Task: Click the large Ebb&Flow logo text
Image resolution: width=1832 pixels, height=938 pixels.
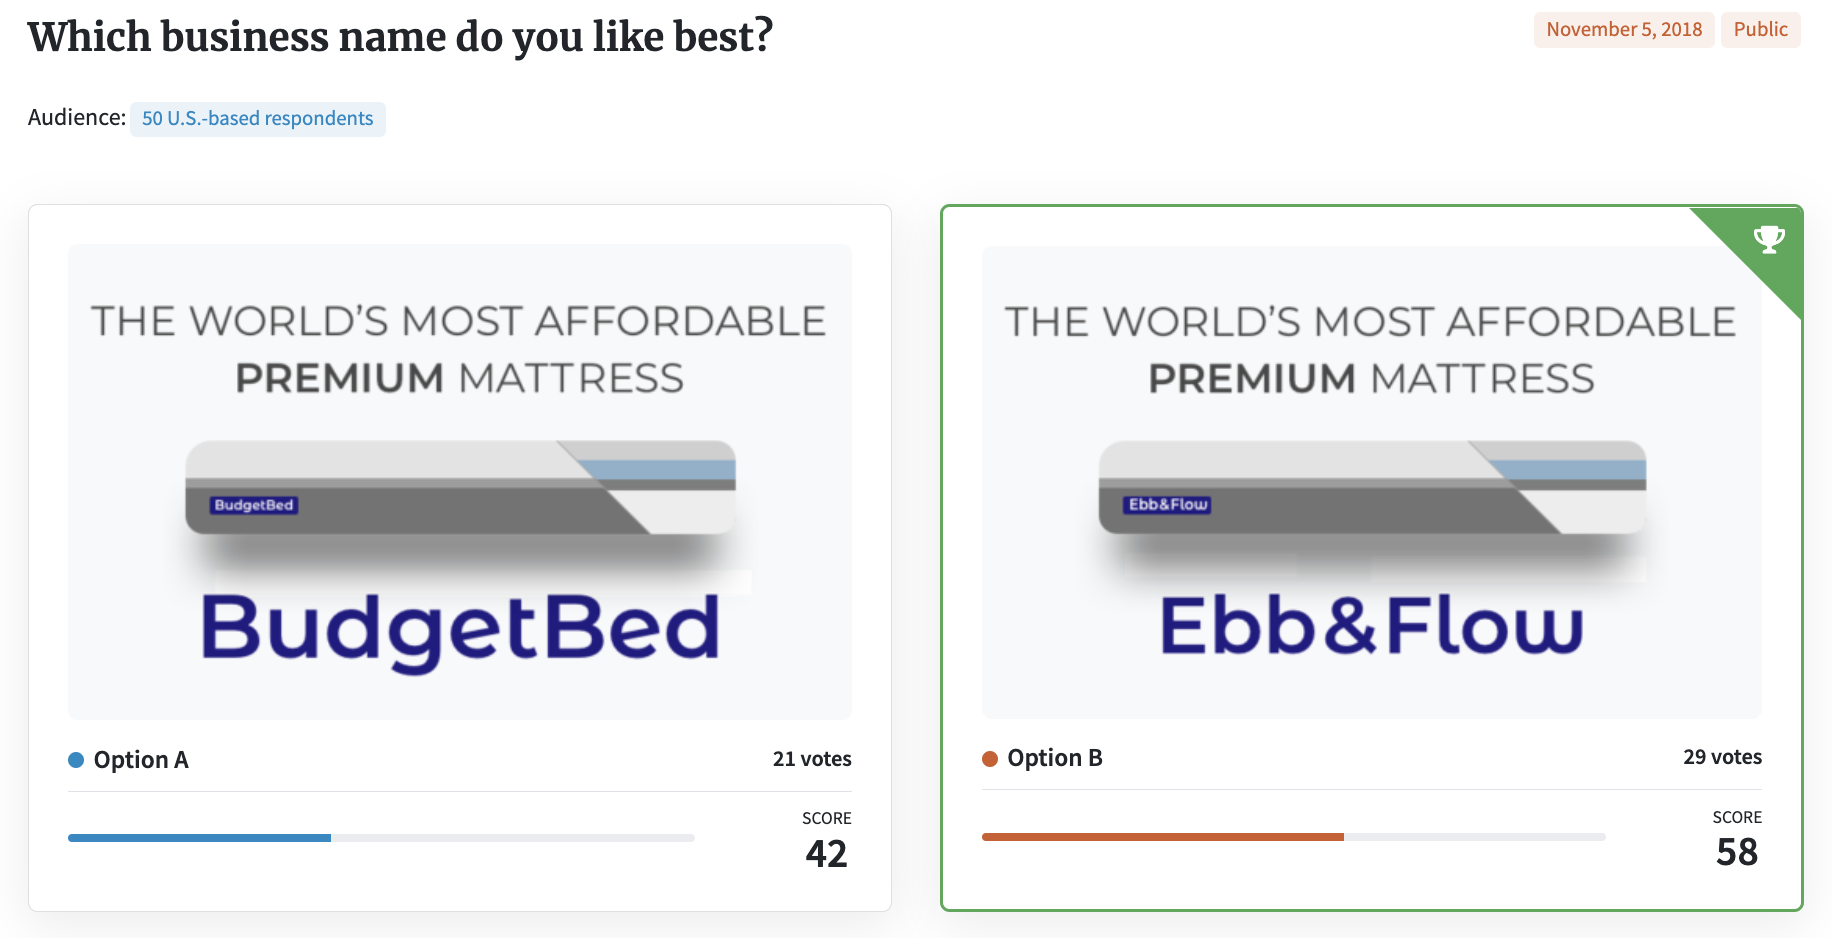Action: pos(1371,625)
